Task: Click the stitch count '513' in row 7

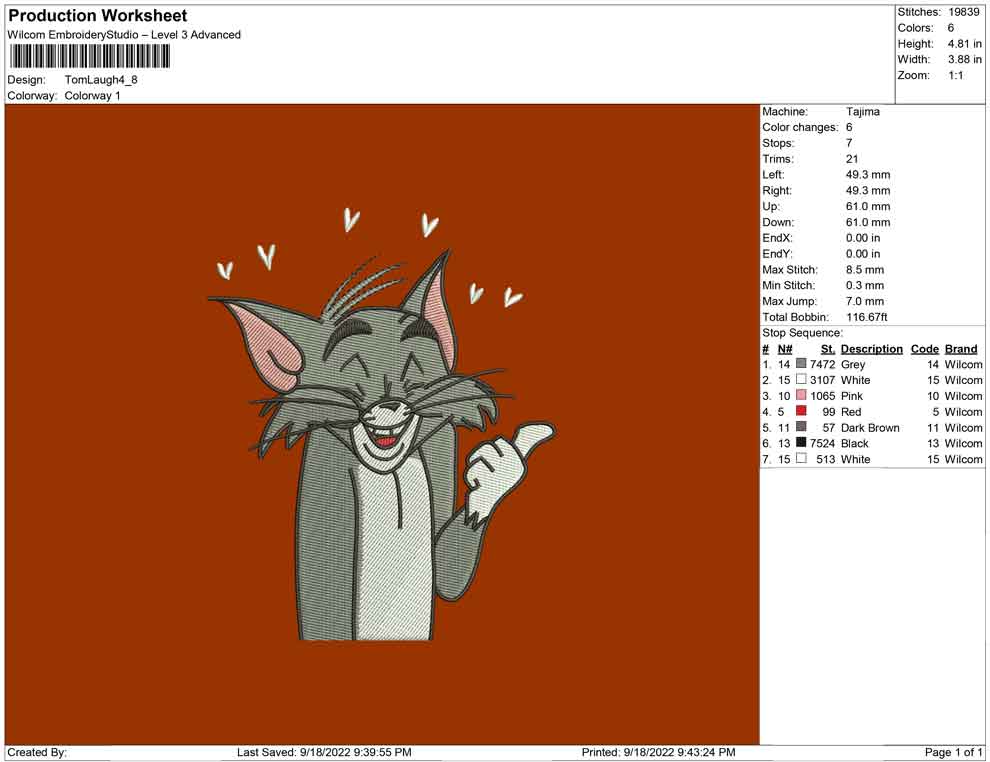Action: click(826, 458)
